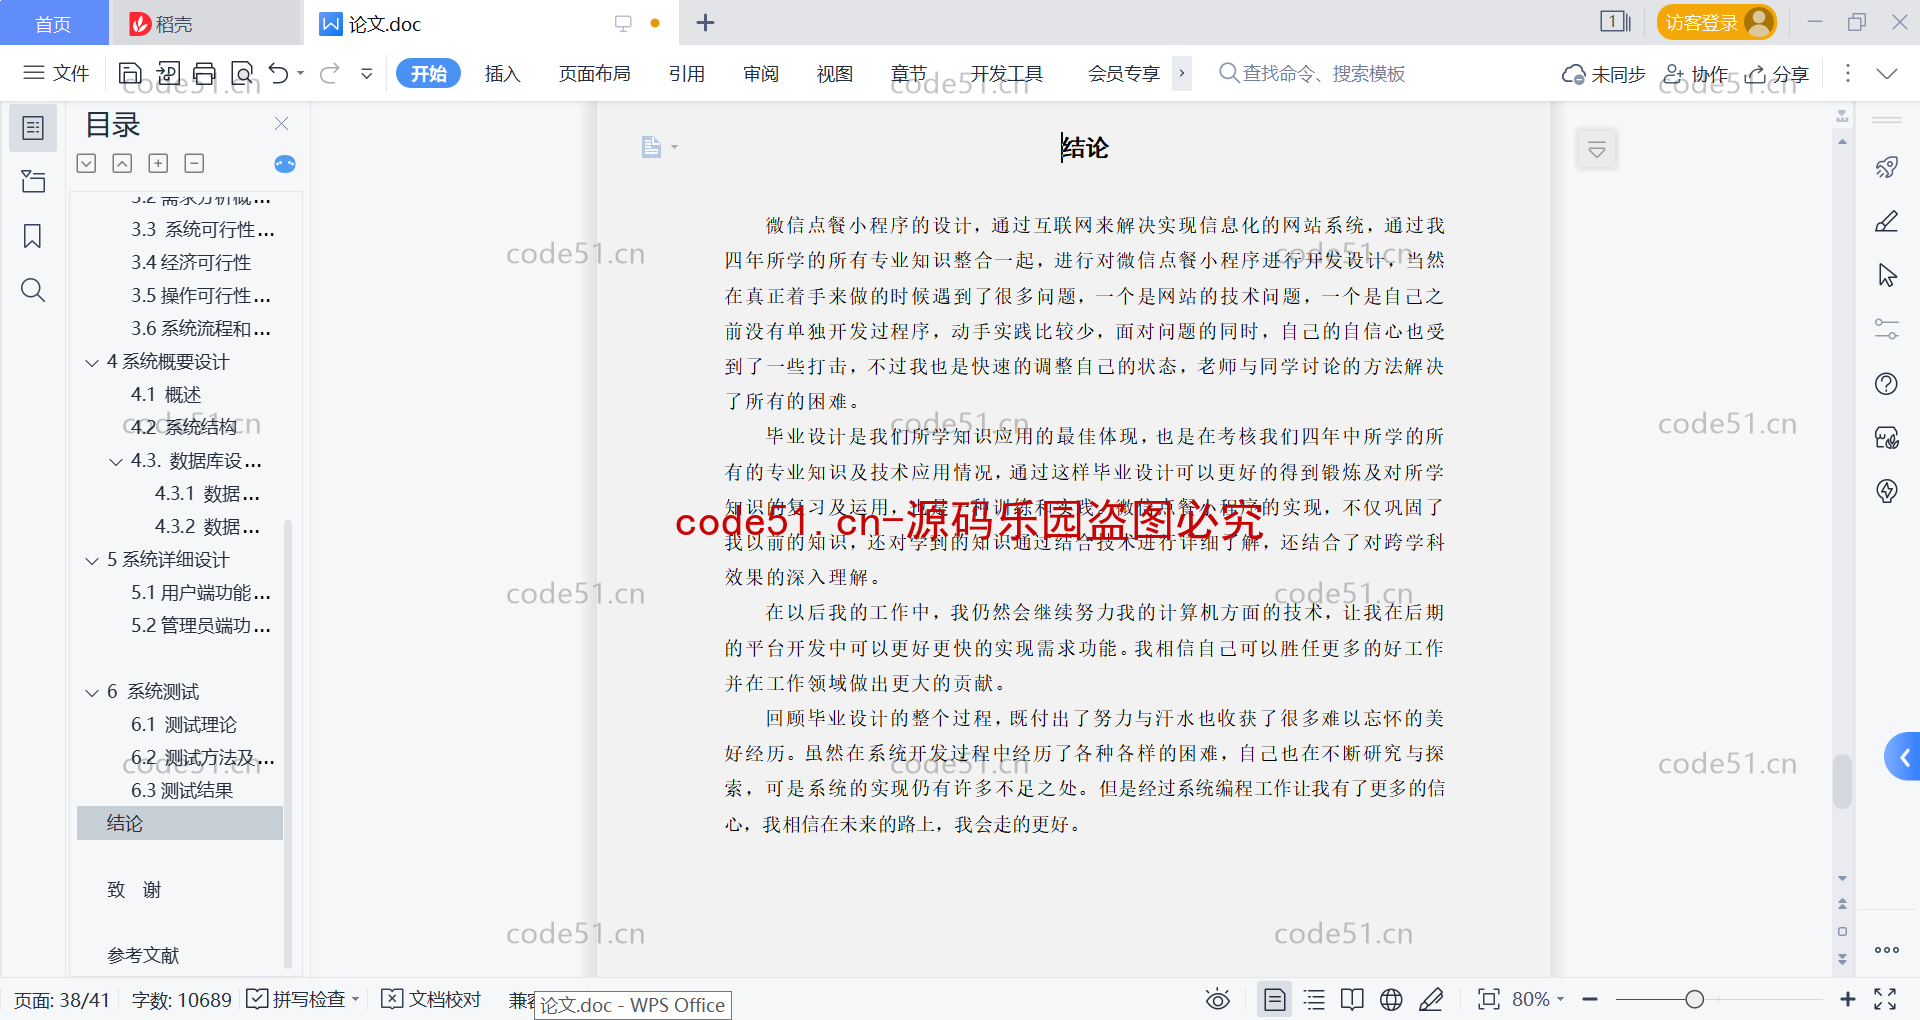
Task: Open the chapter navigation icon in sidebar
Action: tap(33, 181)
